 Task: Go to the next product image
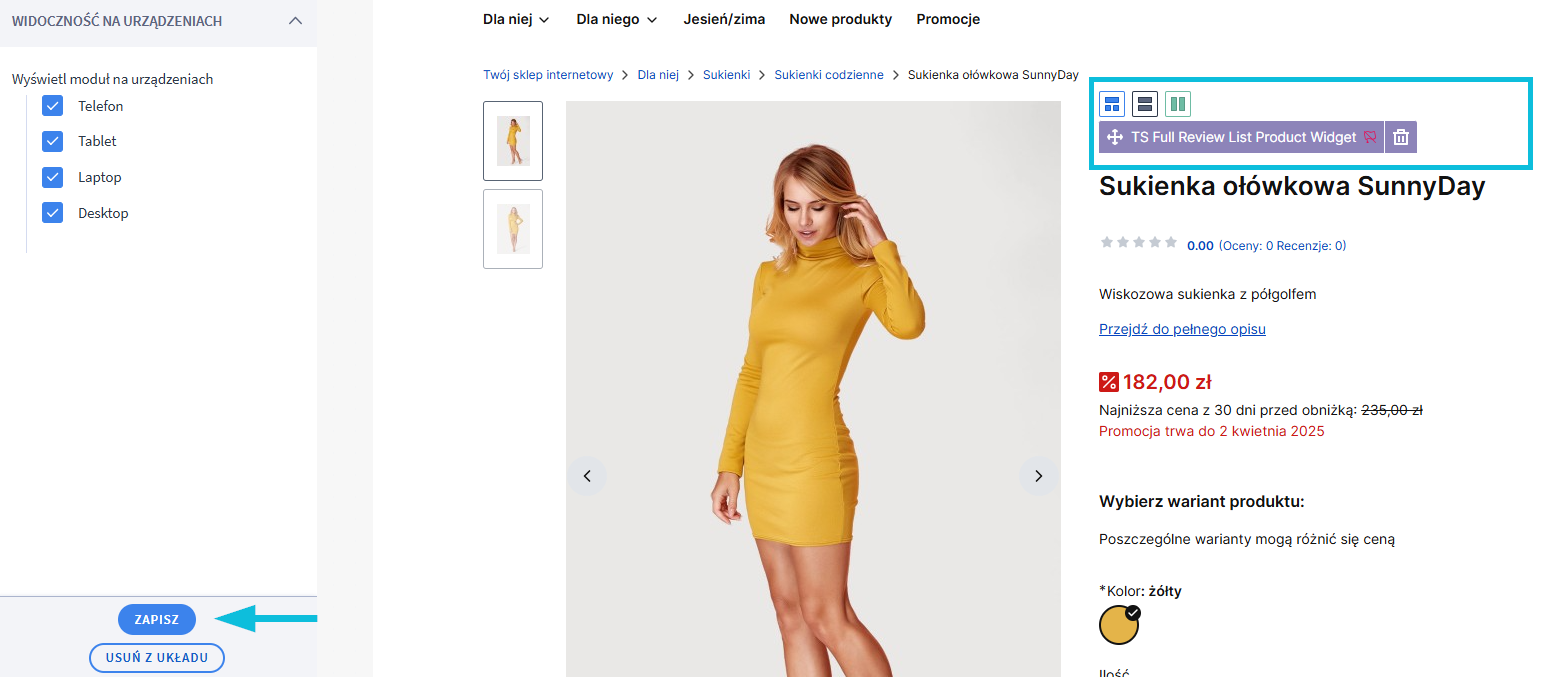click(1038, 476)
